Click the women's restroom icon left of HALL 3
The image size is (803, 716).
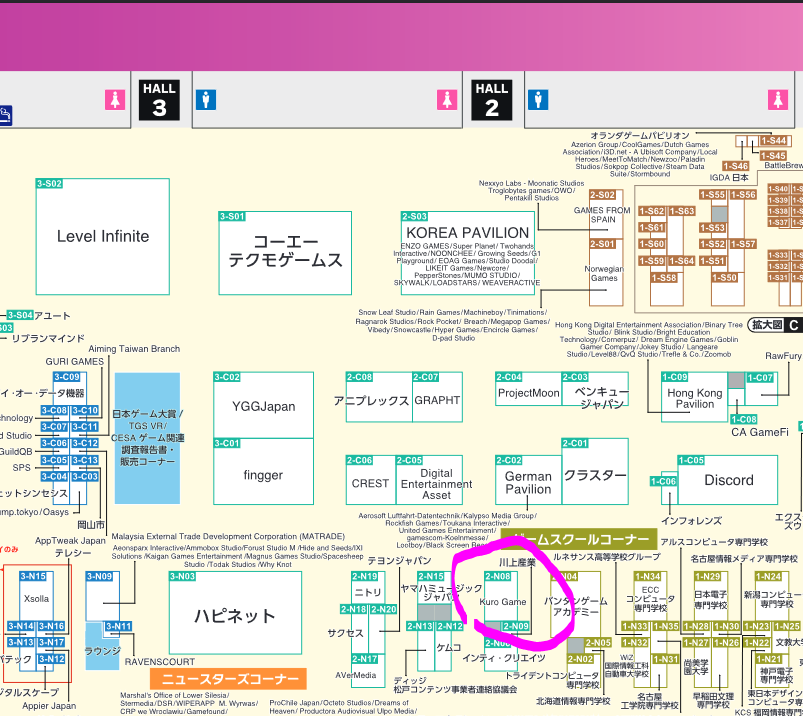(115, 100)
